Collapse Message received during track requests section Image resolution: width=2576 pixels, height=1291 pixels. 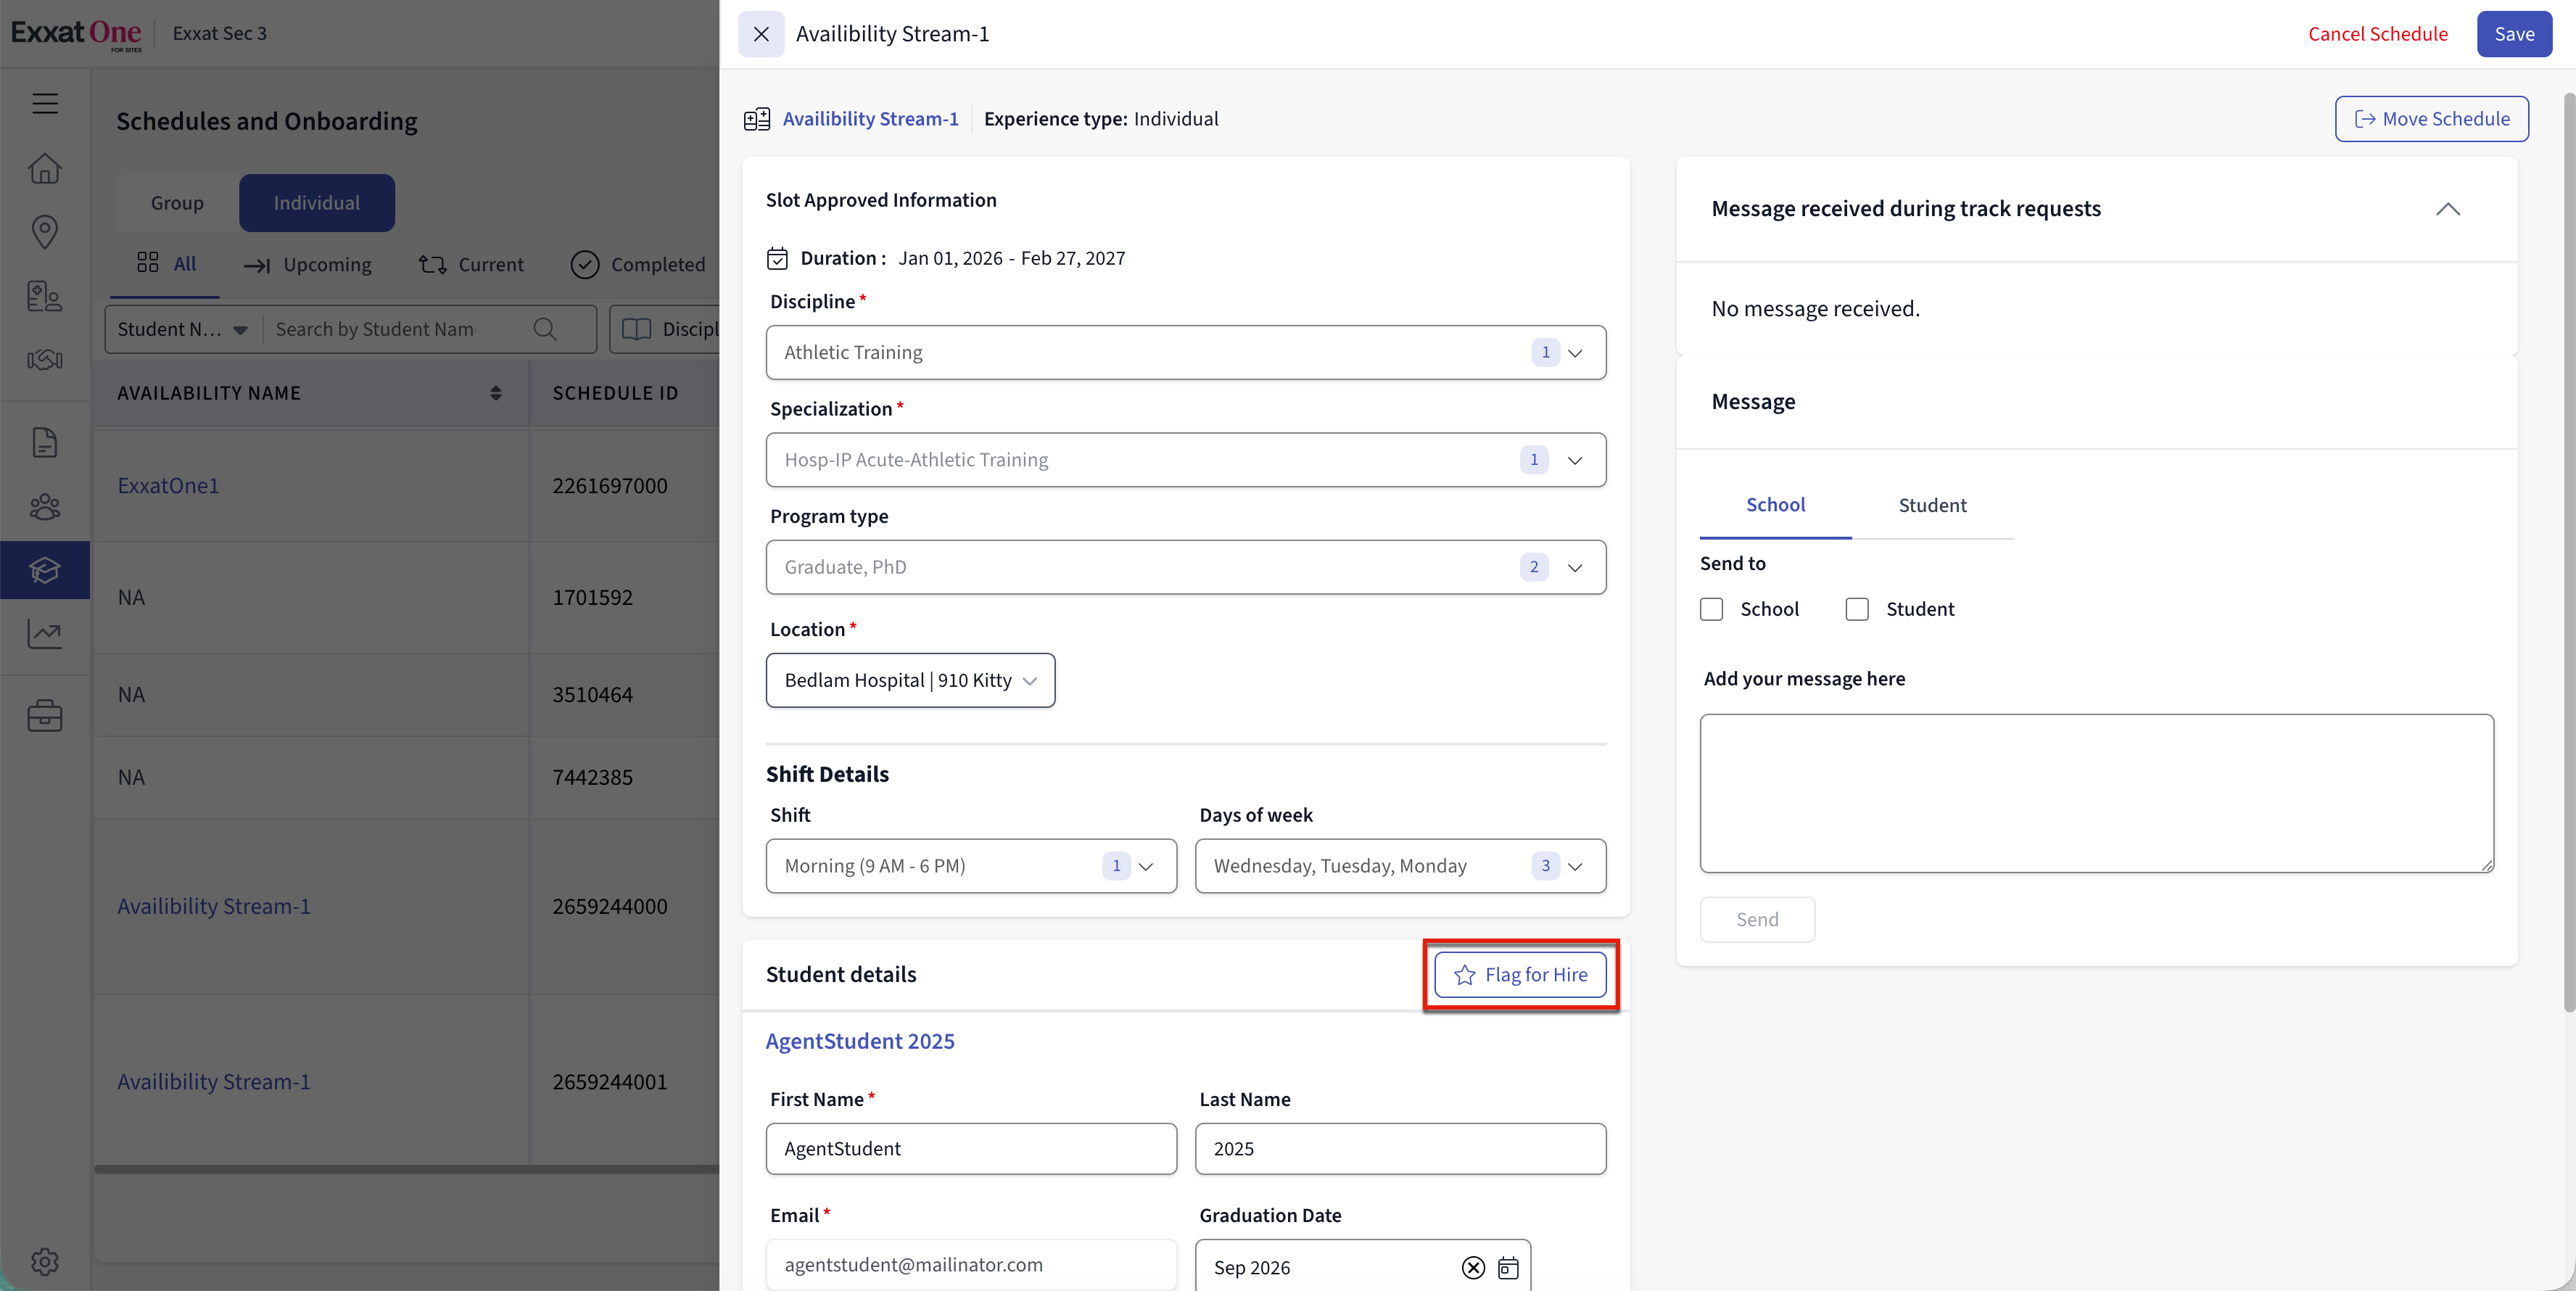2447,209
